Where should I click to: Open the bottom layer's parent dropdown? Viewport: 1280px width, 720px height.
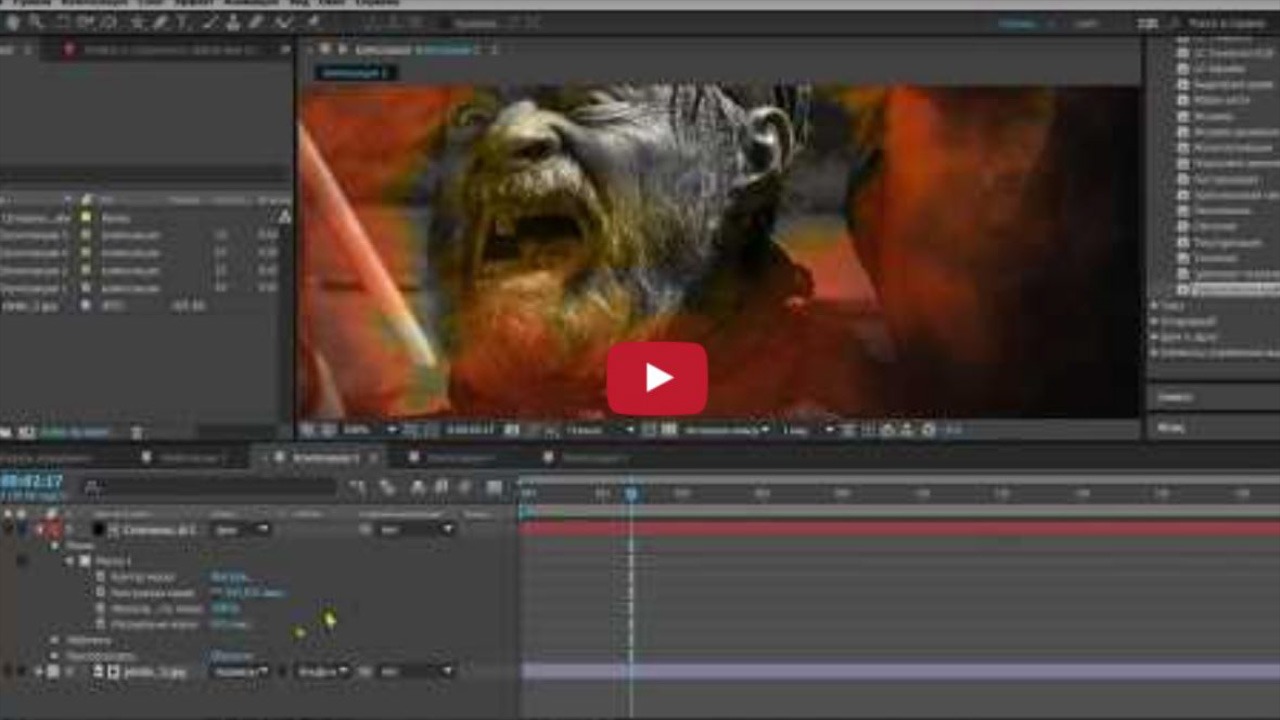(x=417, y=672)
